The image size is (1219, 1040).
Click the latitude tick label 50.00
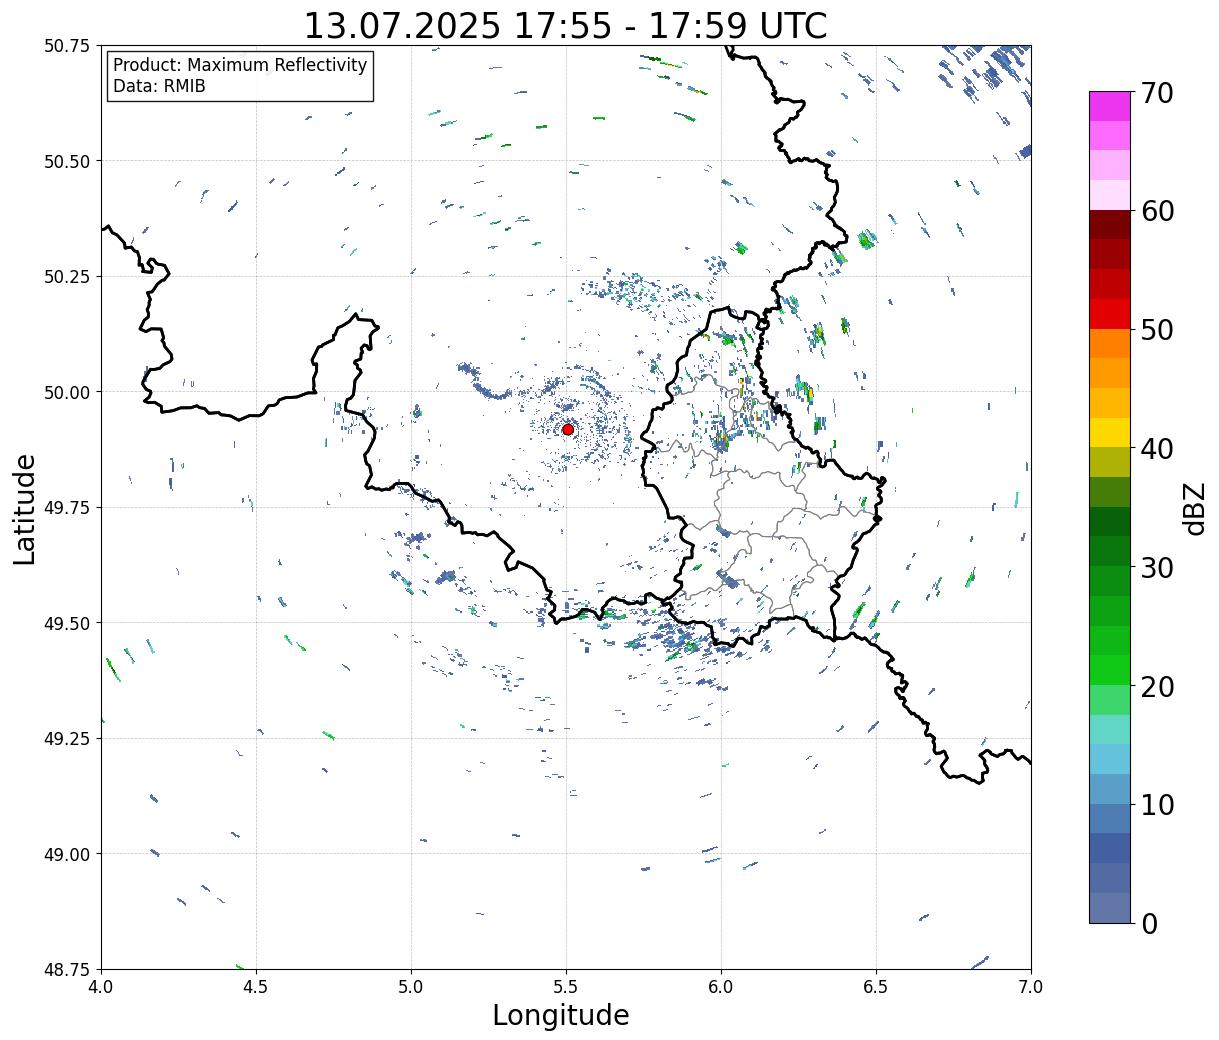click(67, 392)
